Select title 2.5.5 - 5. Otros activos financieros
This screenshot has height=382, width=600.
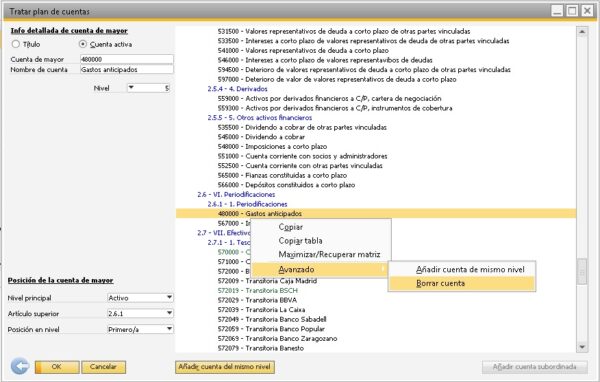tap(259, 118)
